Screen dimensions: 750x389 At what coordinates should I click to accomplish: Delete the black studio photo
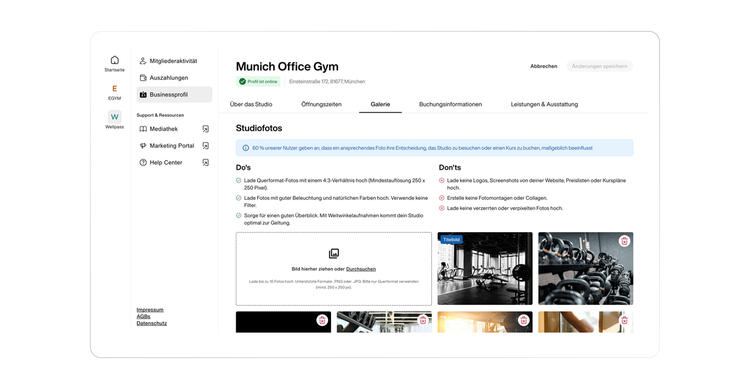322,320
